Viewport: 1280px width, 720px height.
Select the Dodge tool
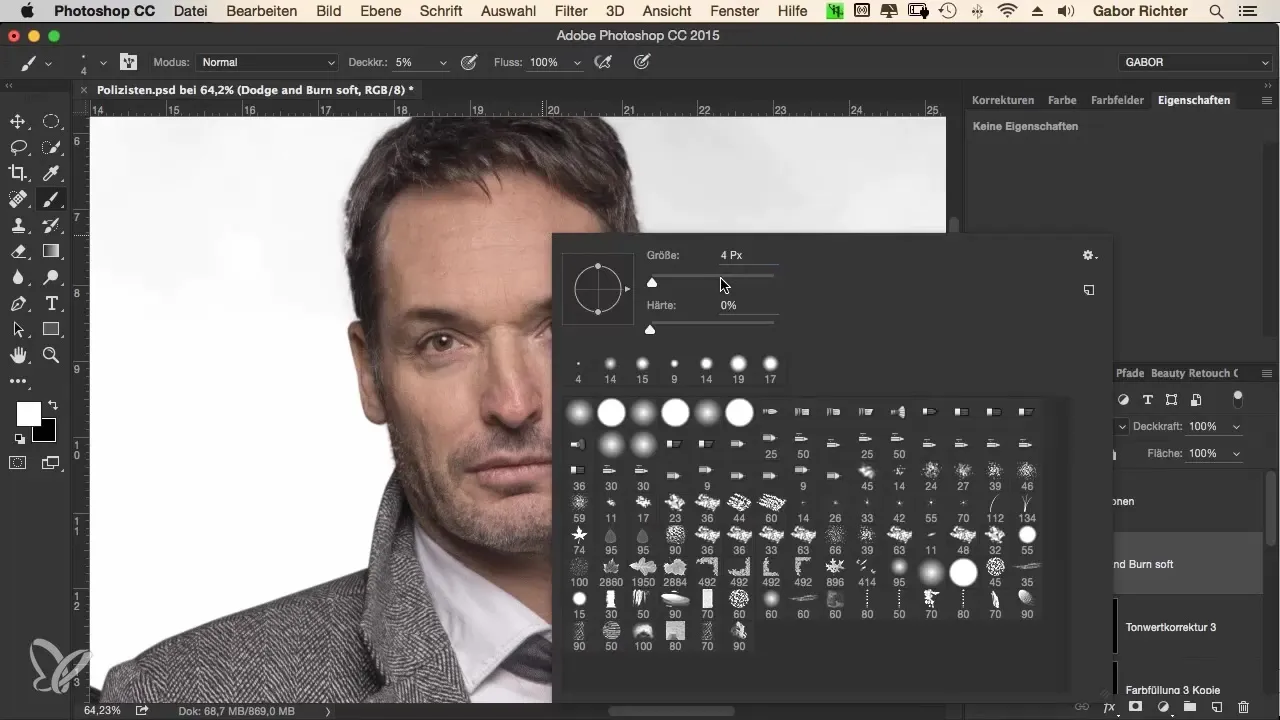51,278
